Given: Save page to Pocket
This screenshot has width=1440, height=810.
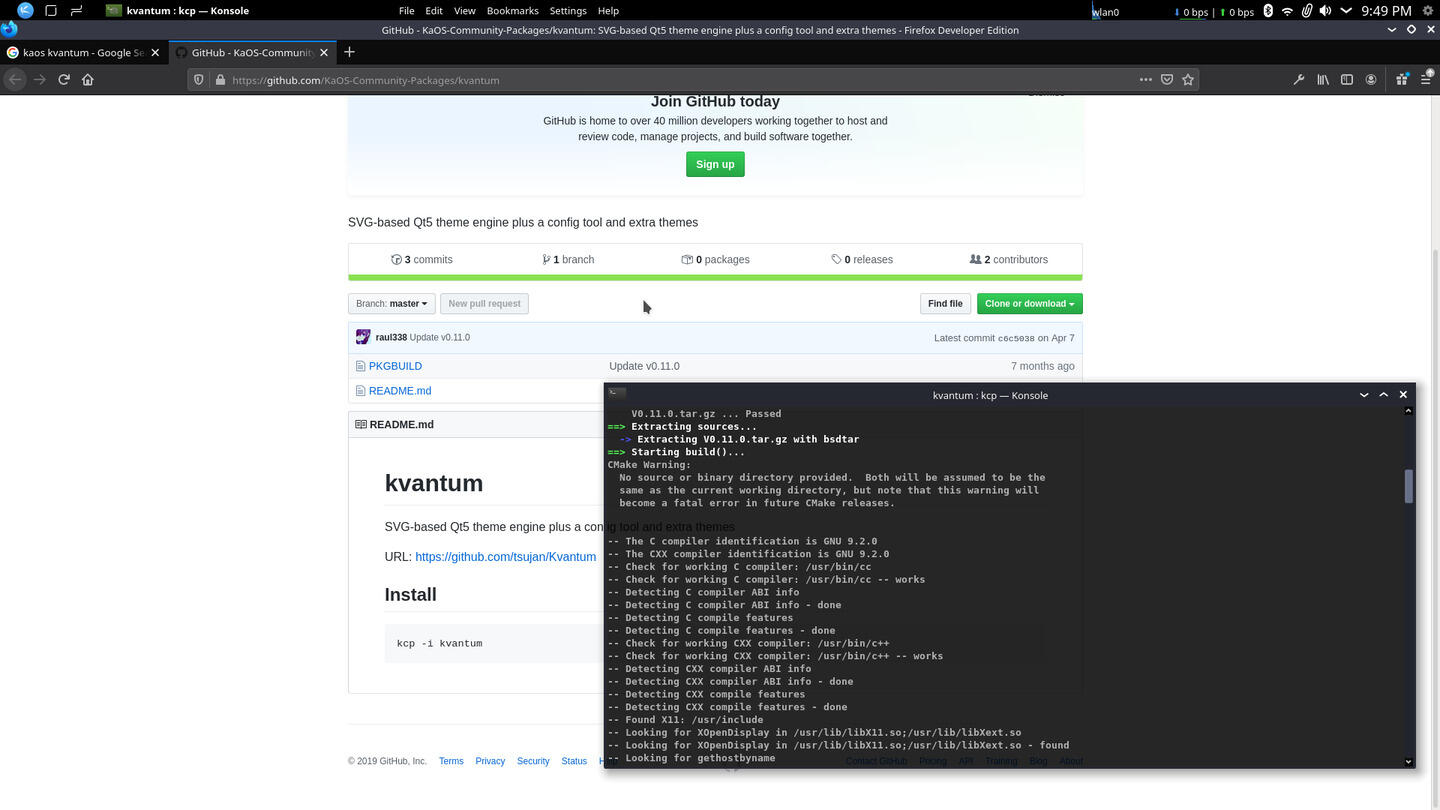Looking at the screenshot, I should coord(1166,80).
